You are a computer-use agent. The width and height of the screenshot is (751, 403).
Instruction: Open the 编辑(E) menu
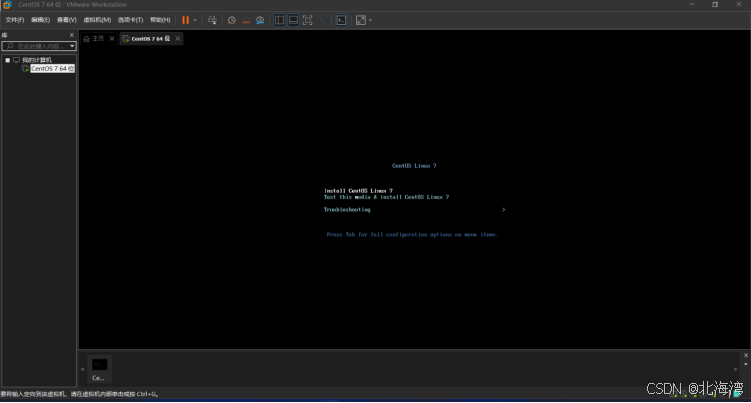pos(40,20)
